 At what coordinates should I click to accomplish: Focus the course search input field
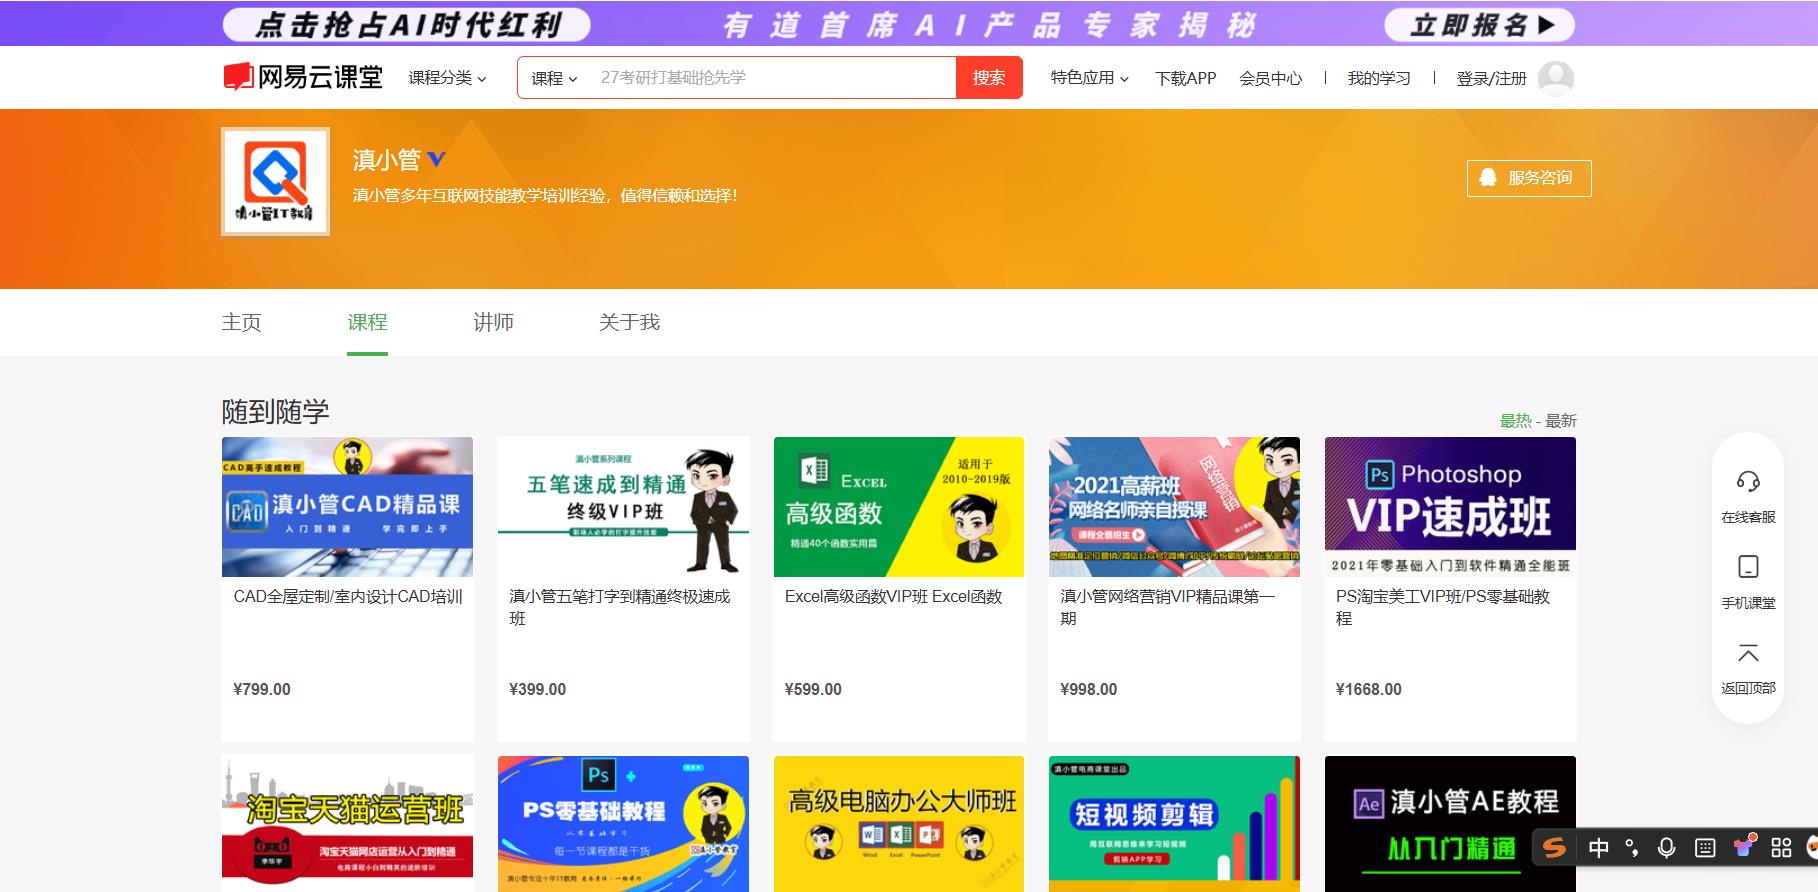(773, 78)
